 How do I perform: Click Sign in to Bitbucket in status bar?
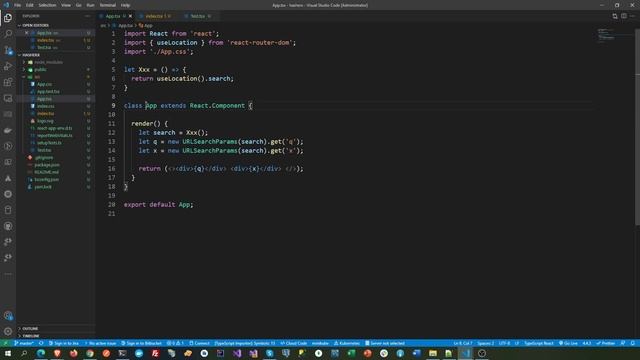click(x=141, y=343)
